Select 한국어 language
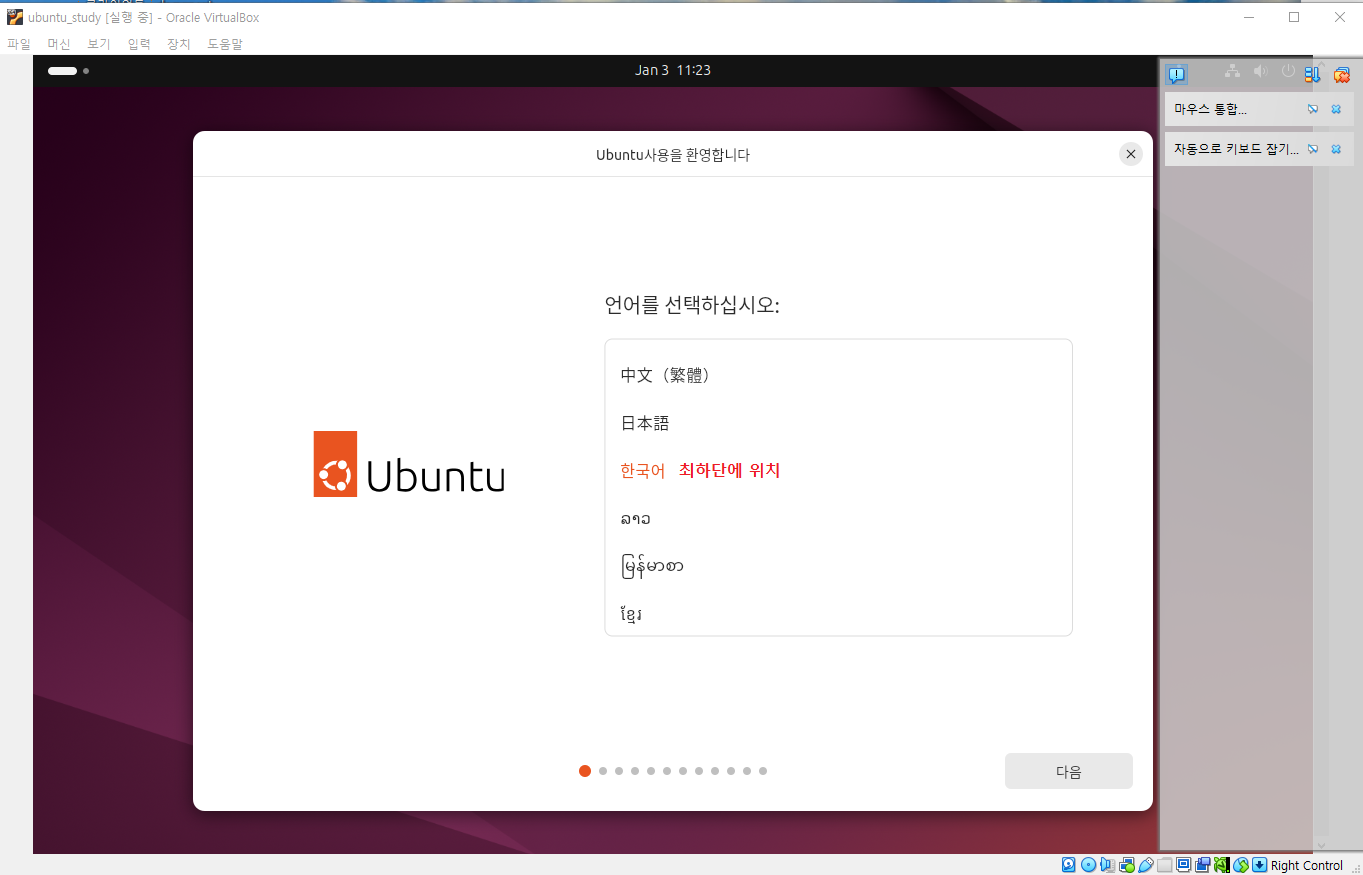1363x875 pixels. point(838,471)
